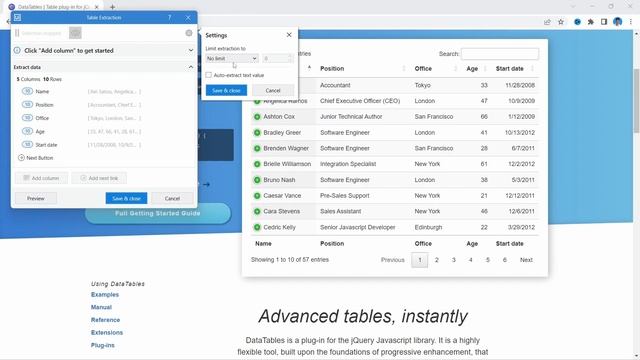Click Cancel in Table Extraction window
640x360 pixels.
click(x=172, y=198)
